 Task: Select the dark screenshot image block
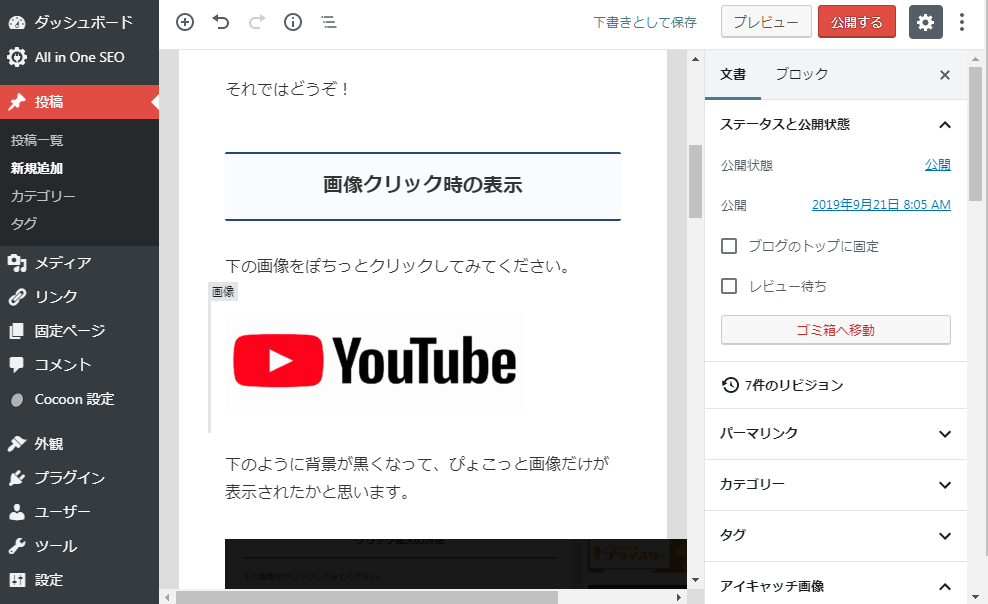pyautogui.click(x=456, y=564)
